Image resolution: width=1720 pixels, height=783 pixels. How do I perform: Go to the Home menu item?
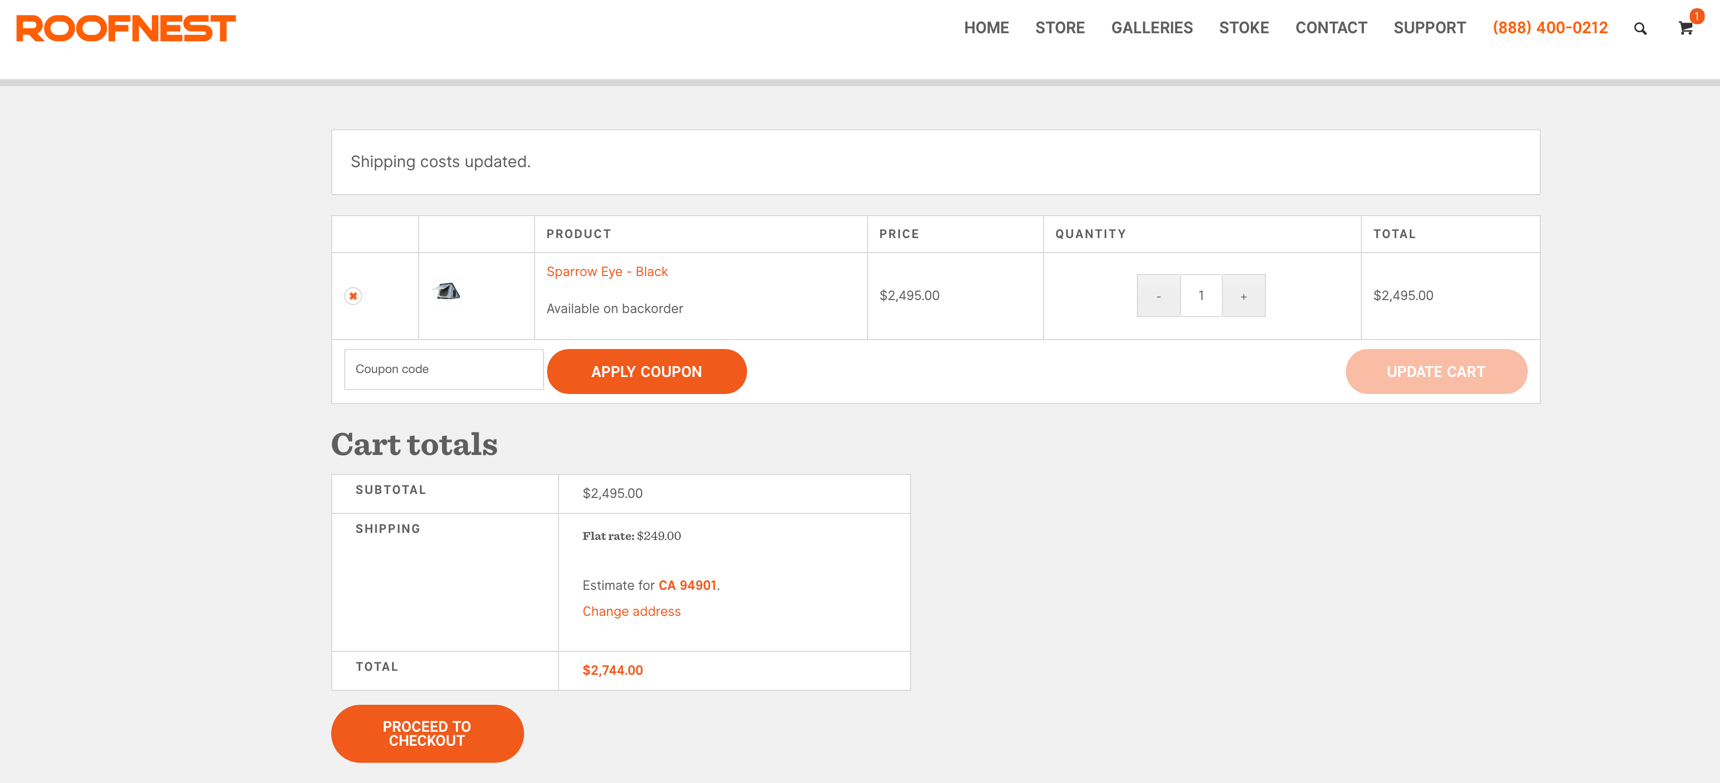[x=986, y=28]
